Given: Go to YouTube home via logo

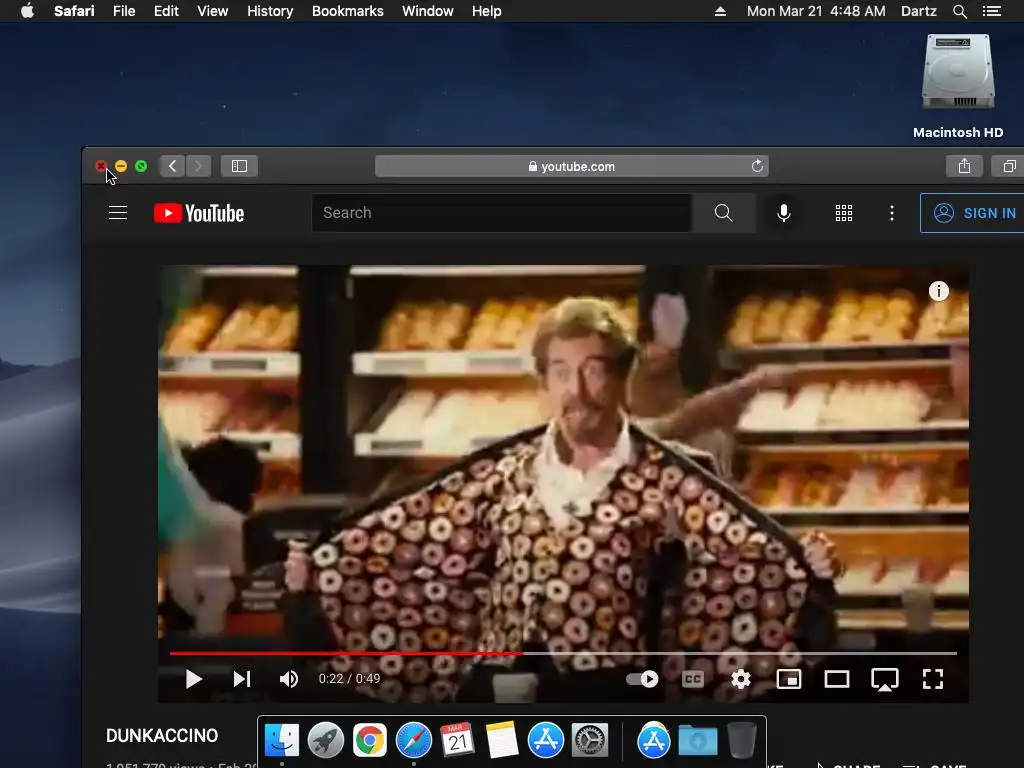Looking at the screenshot, I should coord(199,214).
